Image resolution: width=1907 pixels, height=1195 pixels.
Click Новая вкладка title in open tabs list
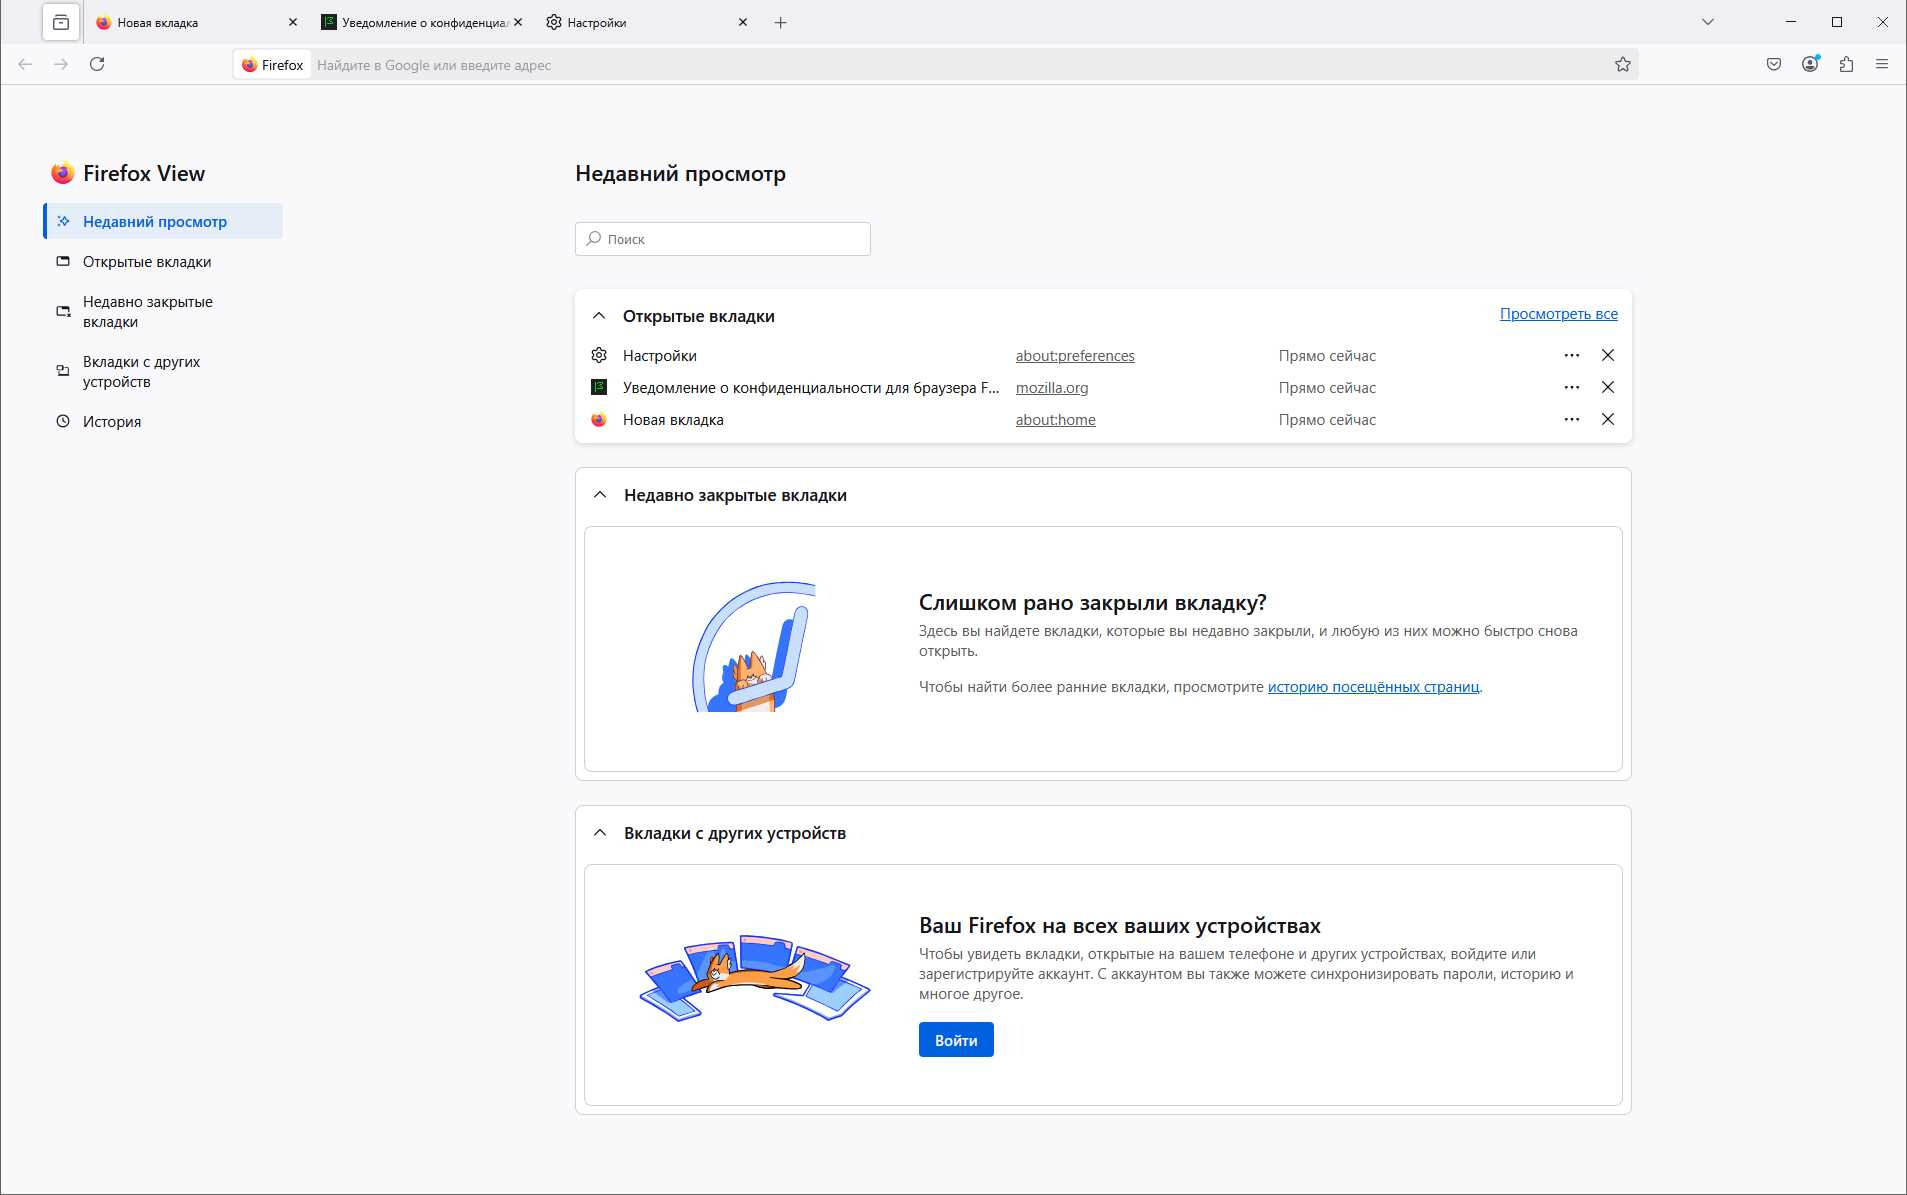pyautogui.click(x=673, y=419)
